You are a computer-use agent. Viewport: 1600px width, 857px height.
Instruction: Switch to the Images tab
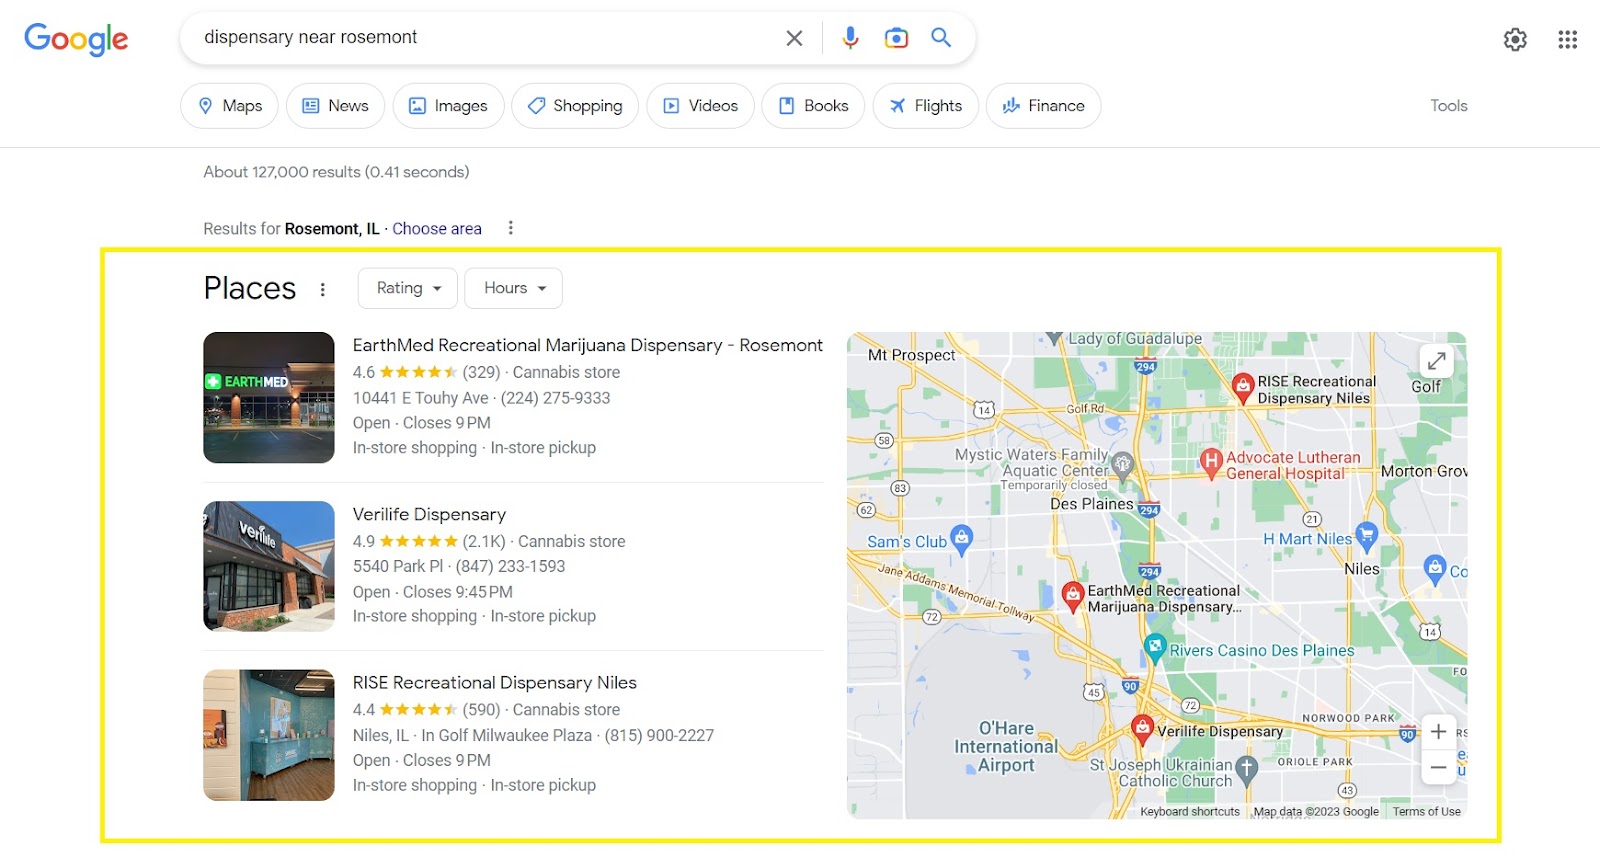pos(449,106)
